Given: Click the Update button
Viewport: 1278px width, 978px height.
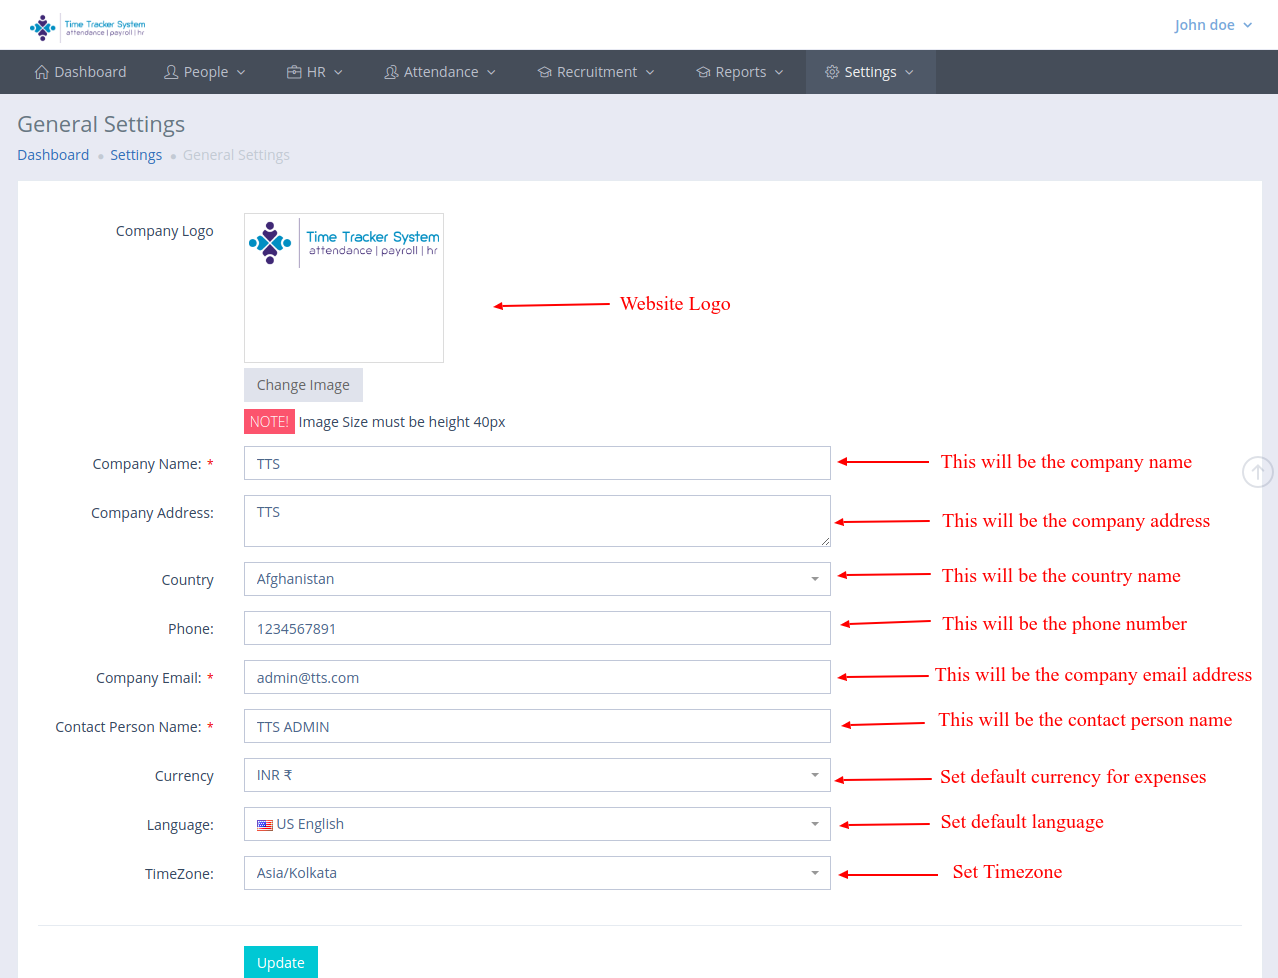Looking at the screenshot, I should coord(281,962).
